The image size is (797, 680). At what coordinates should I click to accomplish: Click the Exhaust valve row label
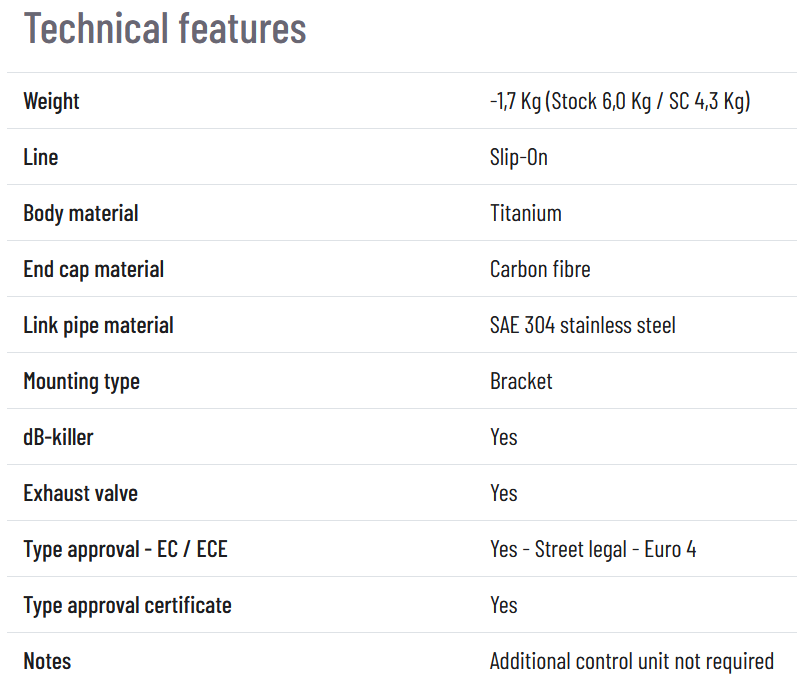(x=80, y=493)
